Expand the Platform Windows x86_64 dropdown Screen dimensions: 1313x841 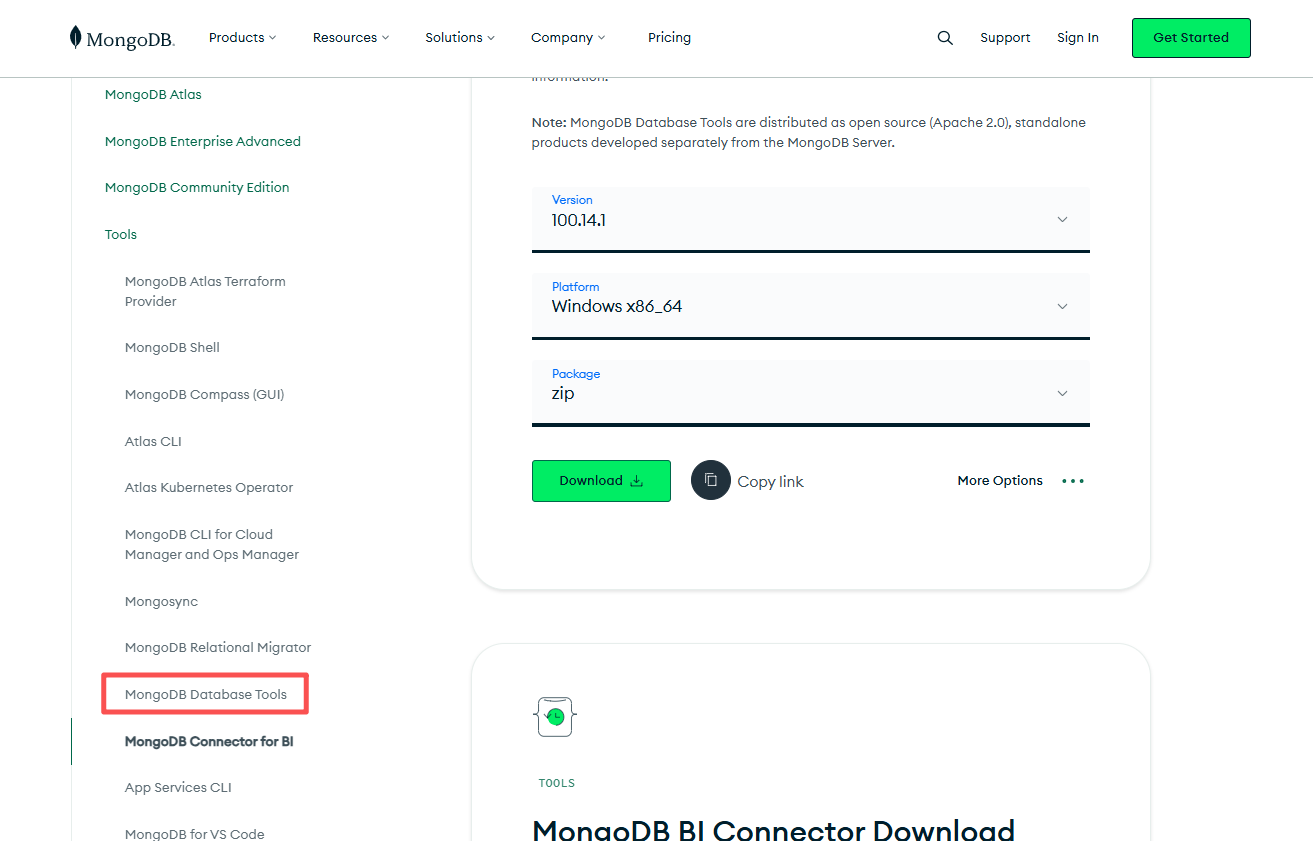811,307
